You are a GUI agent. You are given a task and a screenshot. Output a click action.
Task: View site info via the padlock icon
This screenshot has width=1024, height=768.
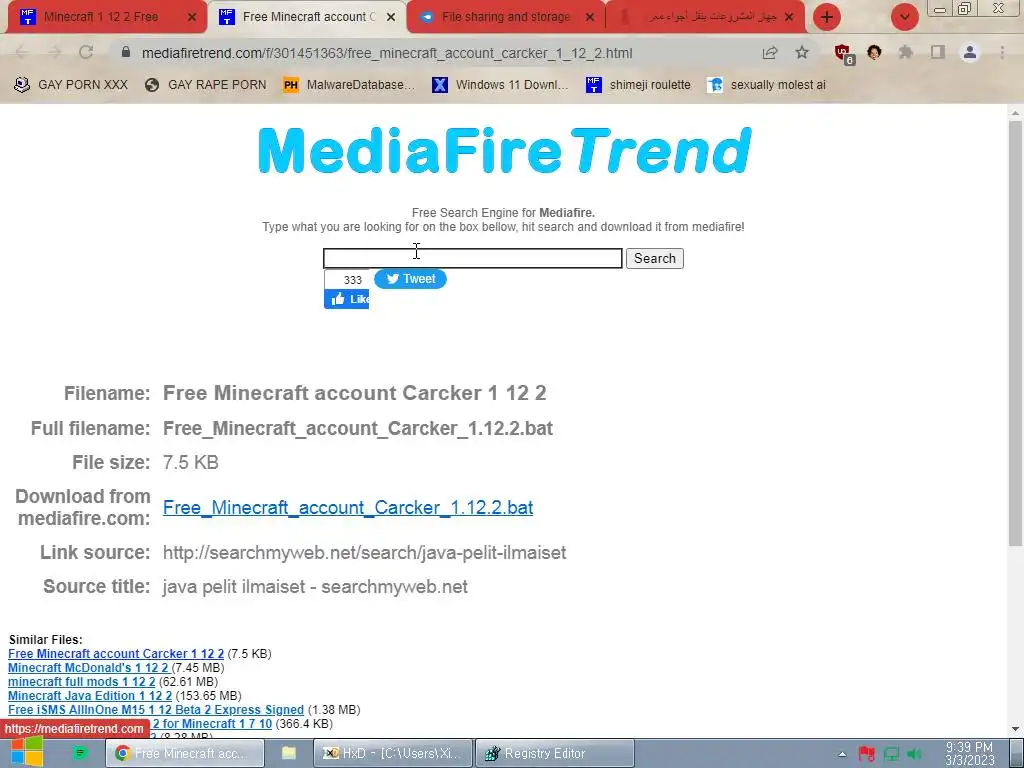pyautogui.click(x=126, y=52)
